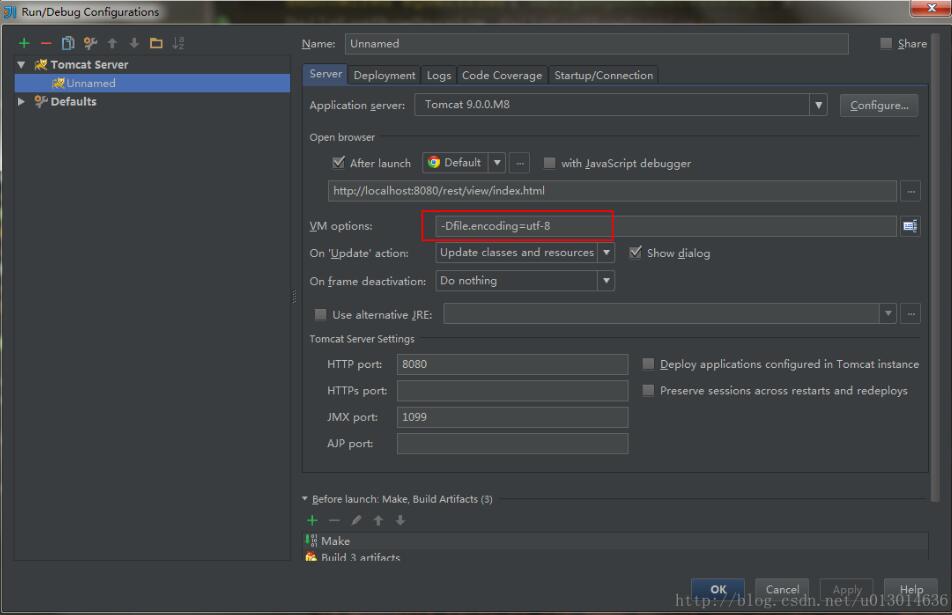Uncheck the Show dialog option
The height and width of the screenshot is (615, 952).
(x=636, y=253)
